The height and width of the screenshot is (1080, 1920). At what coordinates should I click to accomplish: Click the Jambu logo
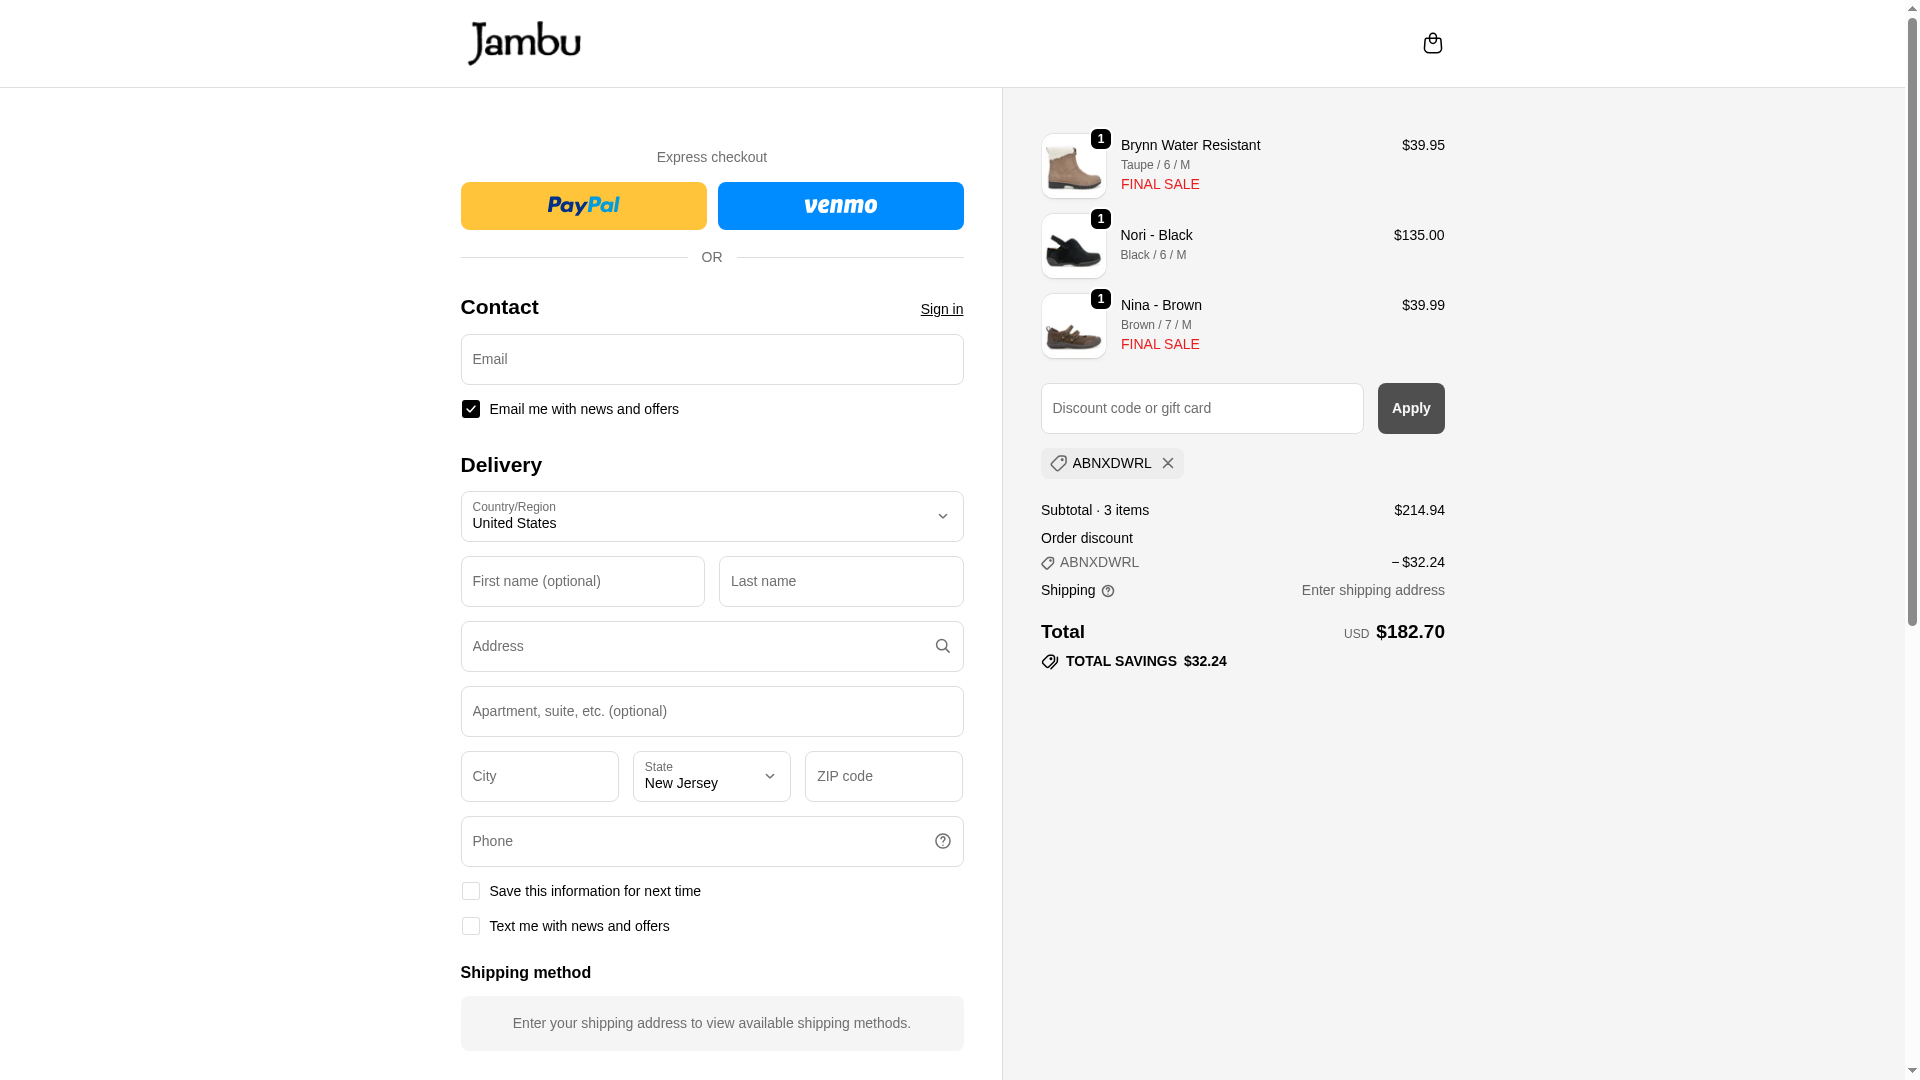point(524,43)
